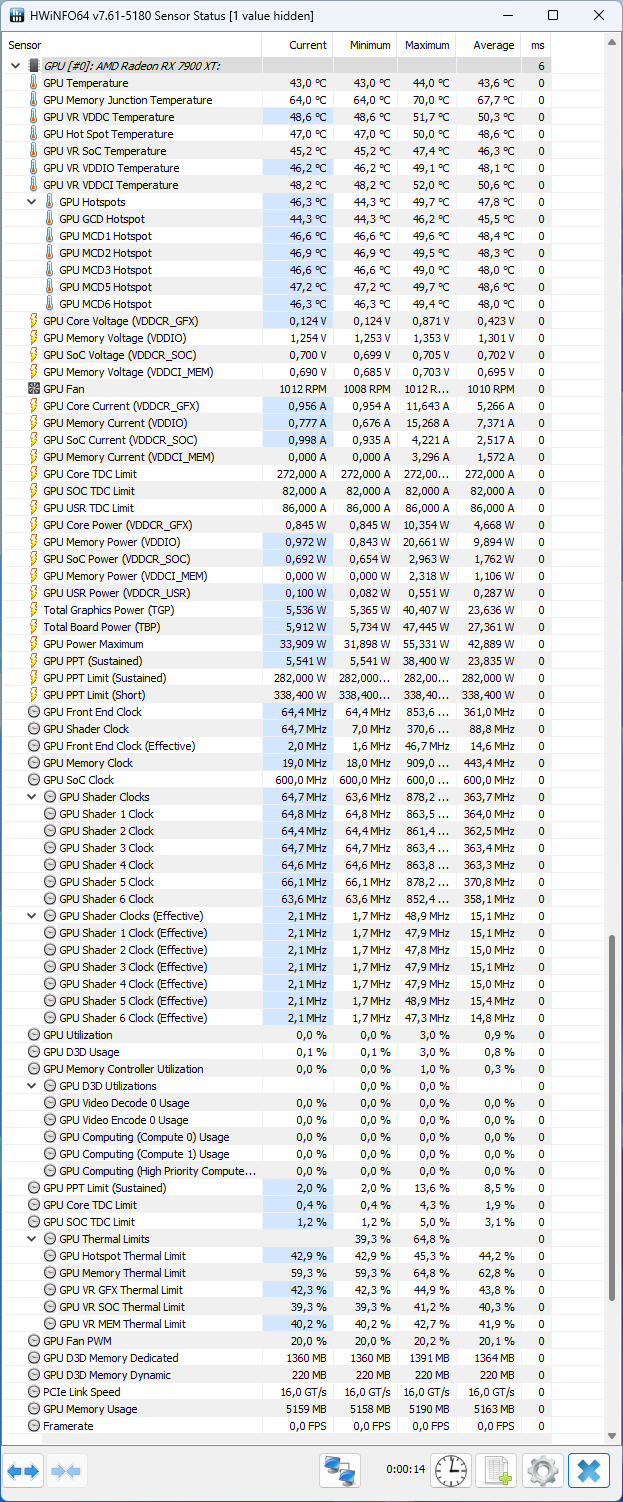The height and width of the screenshot is (1502, 623).
Task: Click the GPU chip icon in header row
Action: point(34,66)
